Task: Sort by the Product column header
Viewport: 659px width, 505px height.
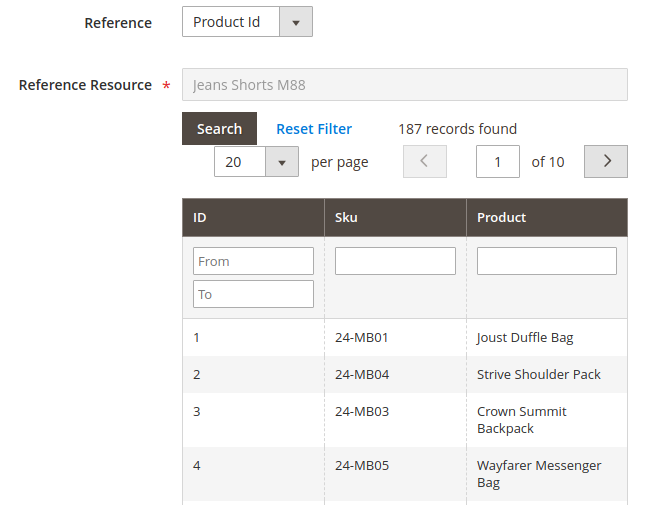Action: click(x=546, y=217)
